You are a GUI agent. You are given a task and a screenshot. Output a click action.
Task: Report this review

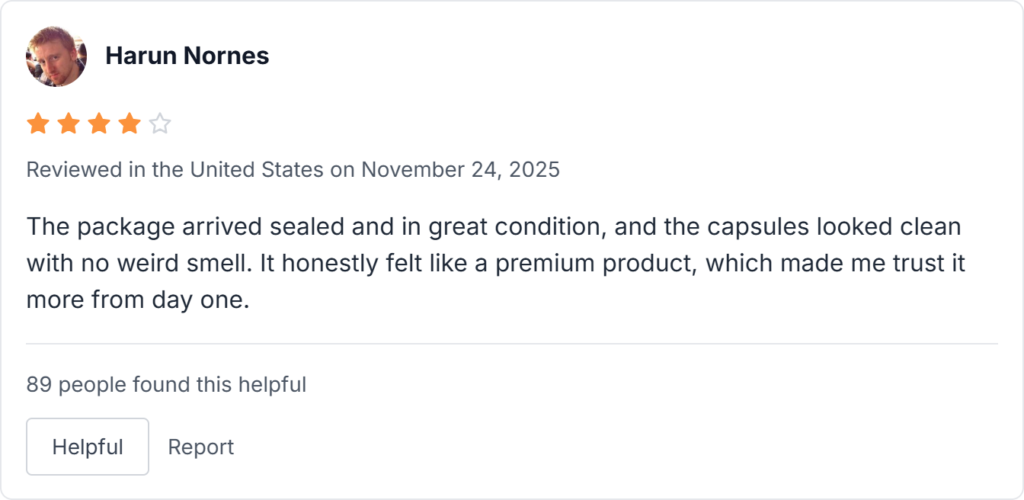(201, 447)
